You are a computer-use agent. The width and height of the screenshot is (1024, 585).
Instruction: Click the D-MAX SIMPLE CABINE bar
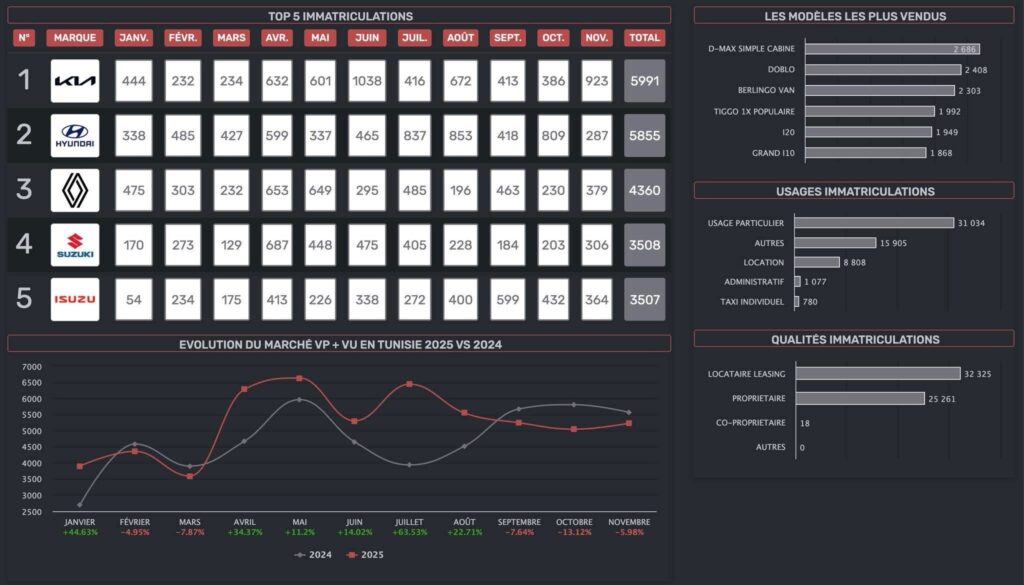click(x=892, y=49)
